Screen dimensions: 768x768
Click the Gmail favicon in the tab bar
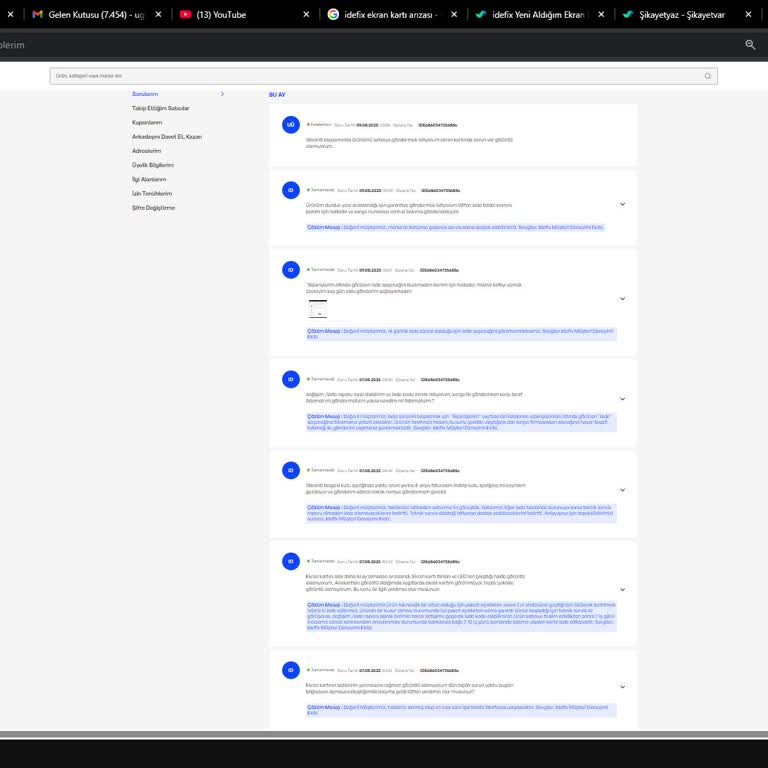click(38, 14)
